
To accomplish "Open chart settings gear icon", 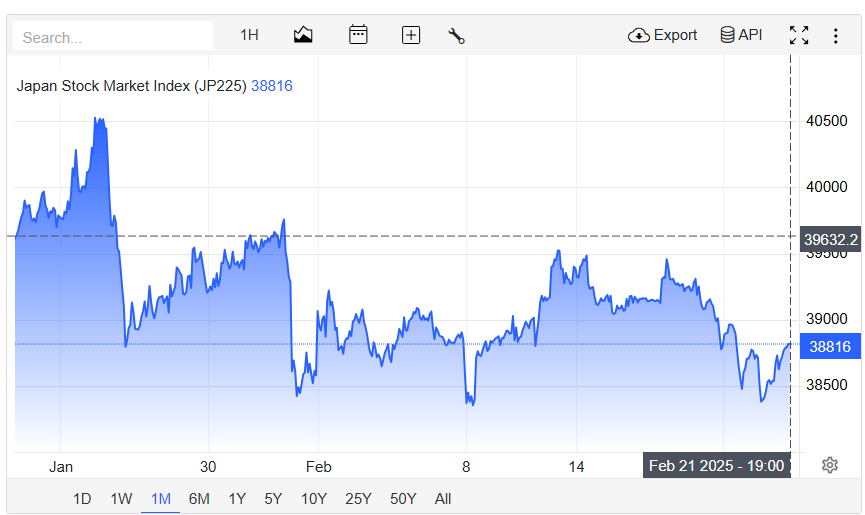I will [830, 465].
